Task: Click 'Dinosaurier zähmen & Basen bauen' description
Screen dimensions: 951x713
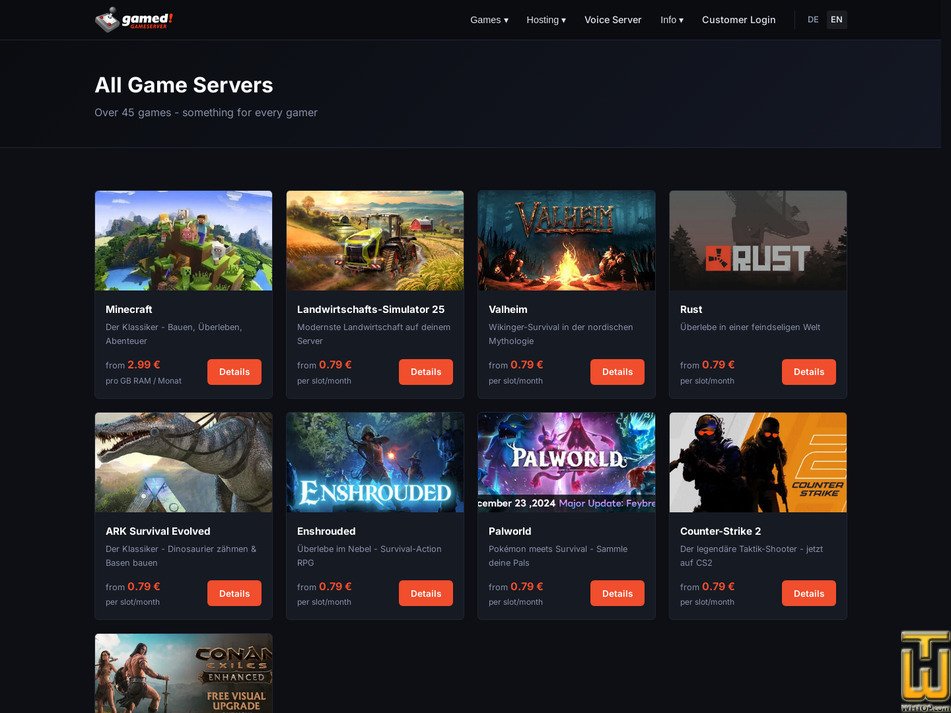Action: click(181, 556)
